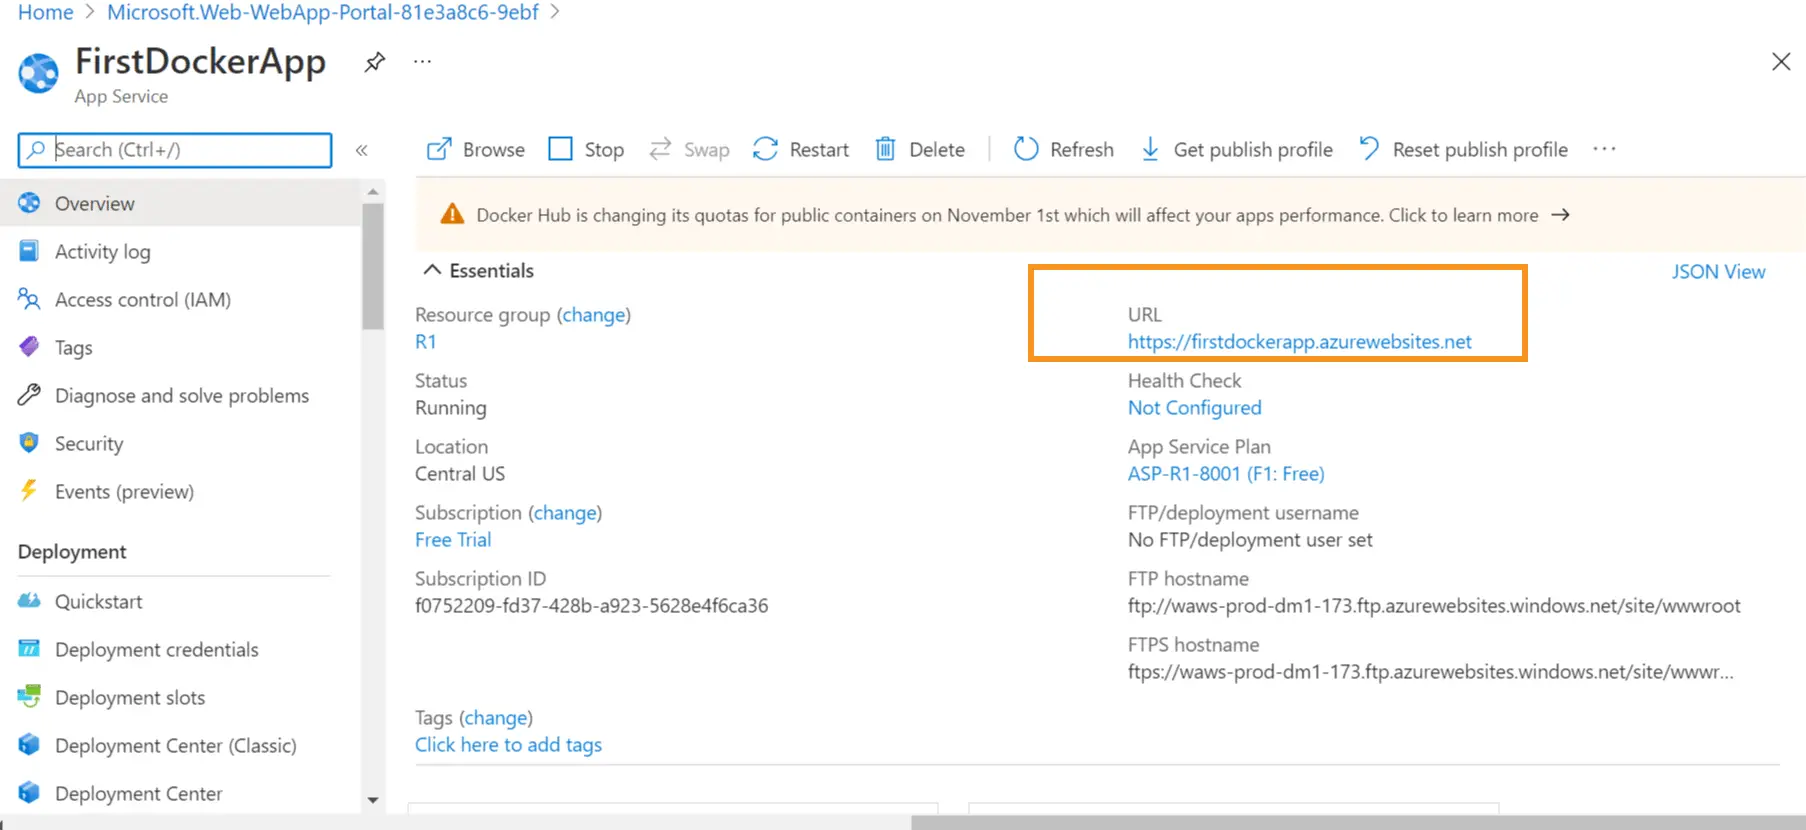Click the sidebar scroll down arrow

(x=373, y=800)
